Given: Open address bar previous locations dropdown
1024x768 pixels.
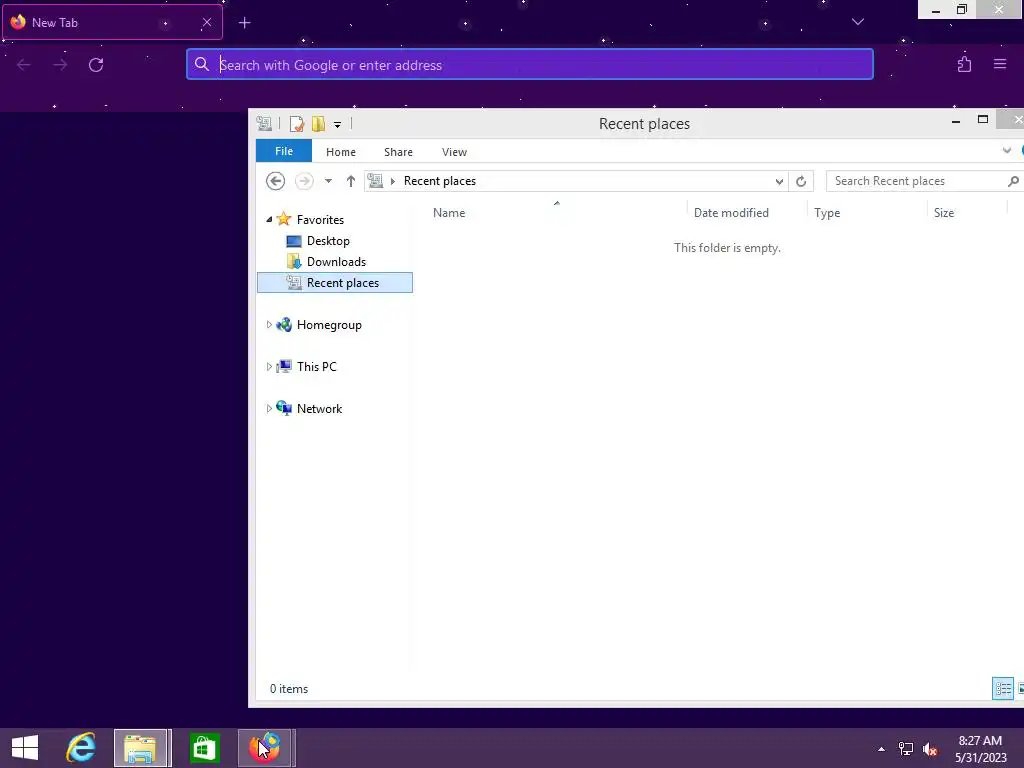Looking at the screenshot, I should 778,182.
